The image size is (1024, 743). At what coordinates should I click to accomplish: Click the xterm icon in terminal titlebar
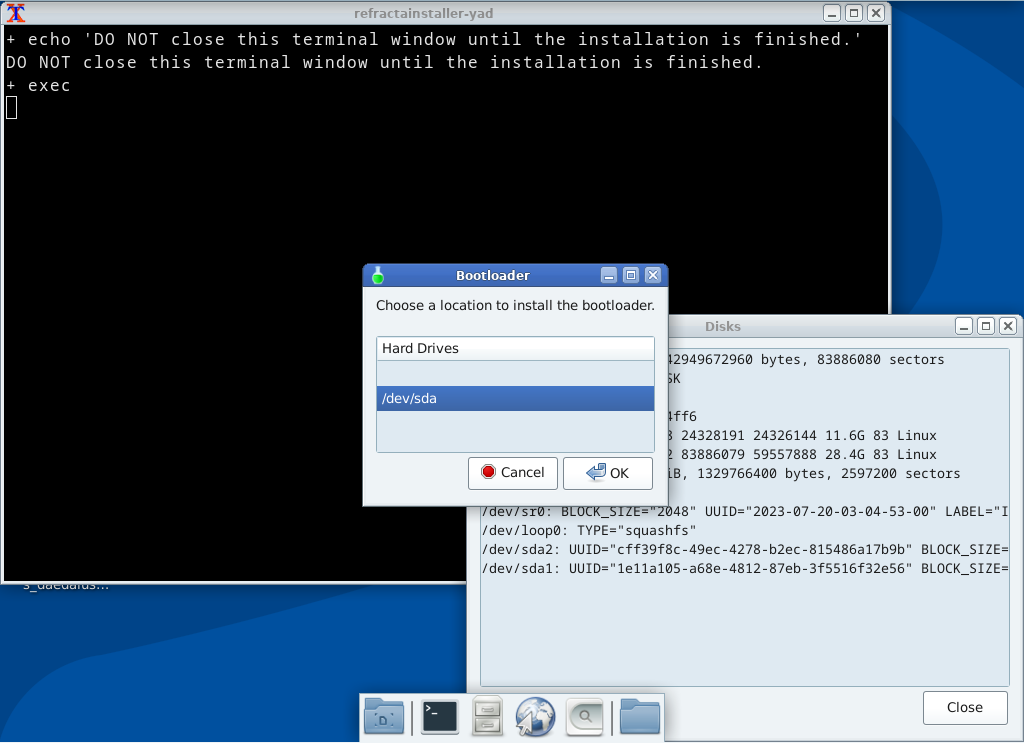[15, 13]
